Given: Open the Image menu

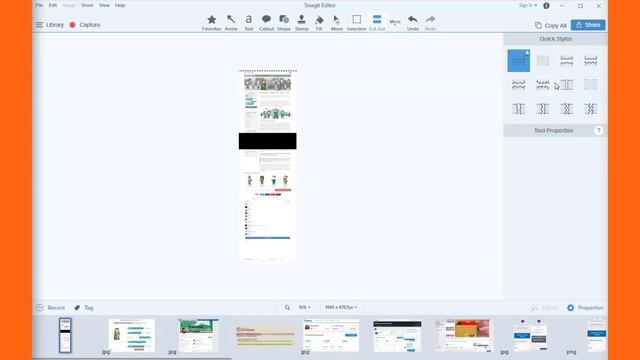Looking at the screenshot, I should click(69, 5).
